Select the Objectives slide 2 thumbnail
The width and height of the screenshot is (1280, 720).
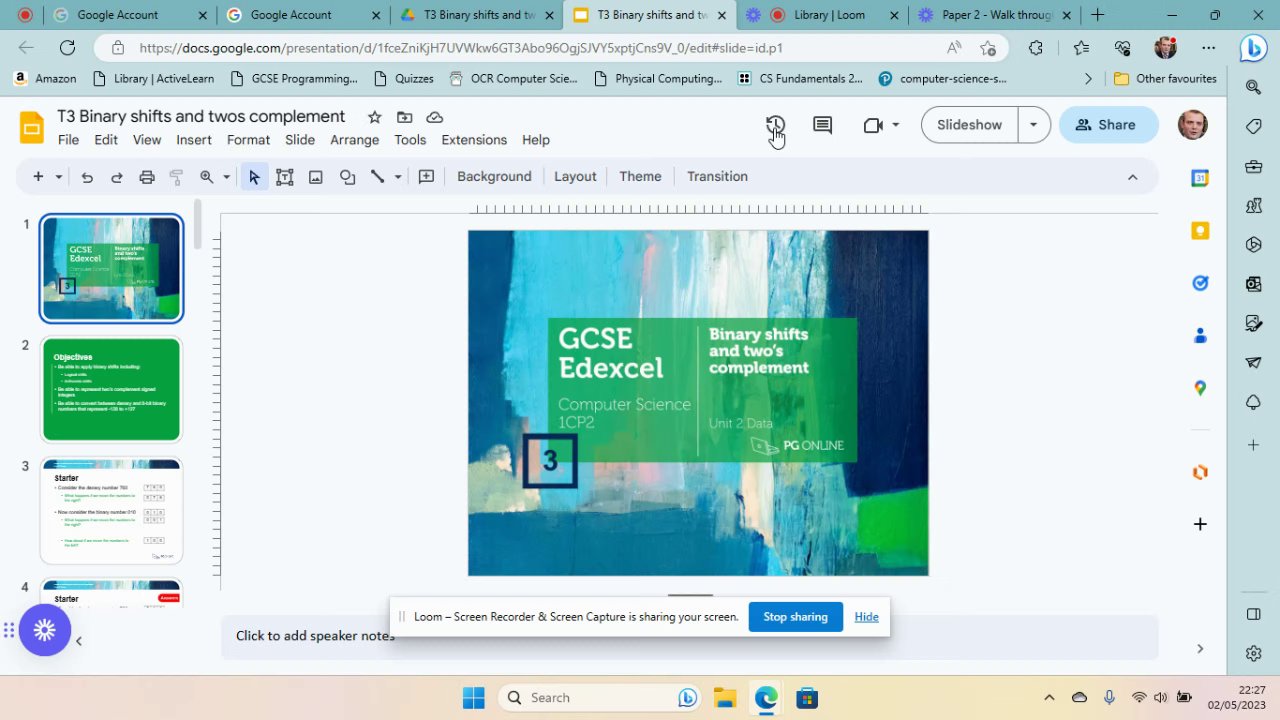coord(111,390)
